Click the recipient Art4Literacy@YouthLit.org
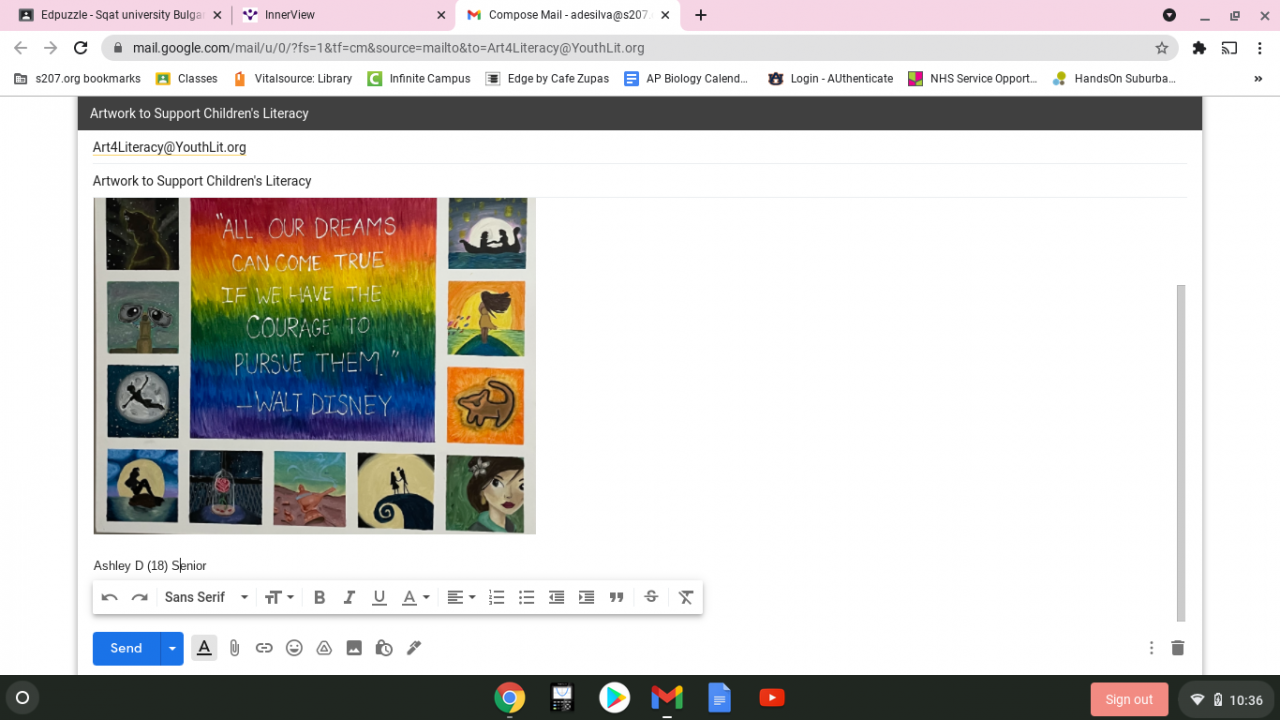 pos(169,147)
